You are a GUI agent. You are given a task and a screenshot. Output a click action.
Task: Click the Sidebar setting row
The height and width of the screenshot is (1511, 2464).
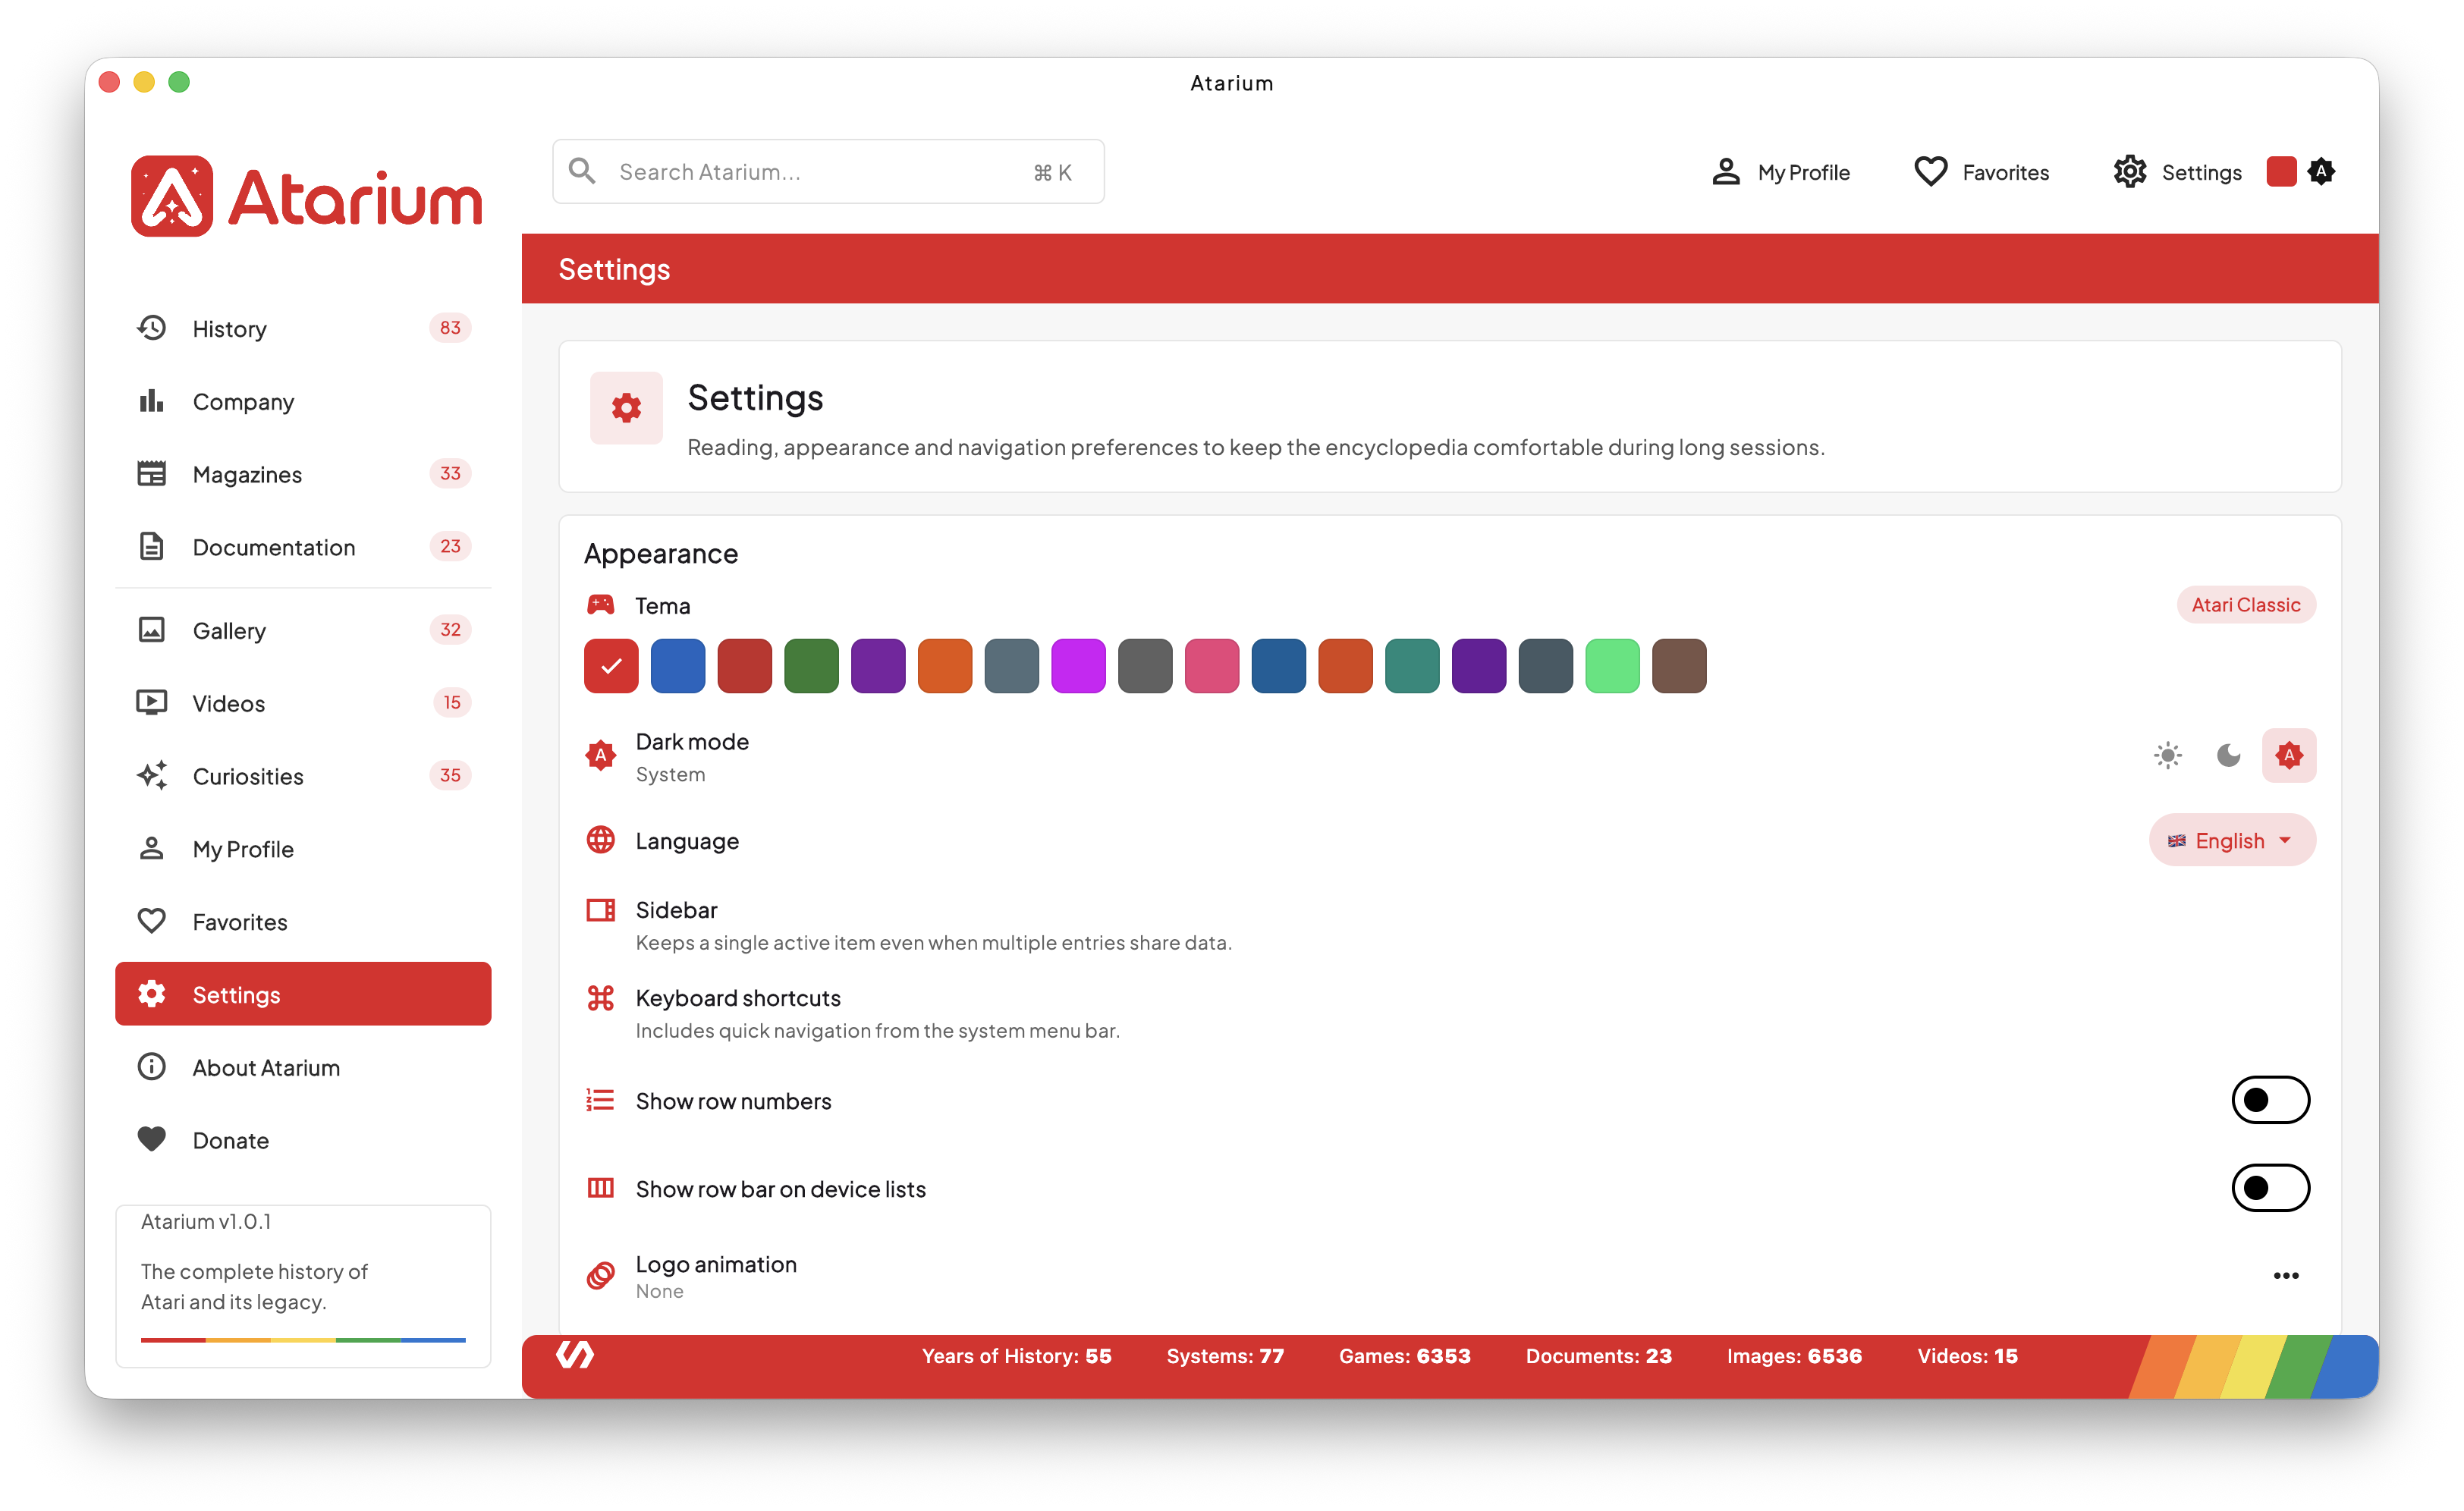click(1450, 925)
